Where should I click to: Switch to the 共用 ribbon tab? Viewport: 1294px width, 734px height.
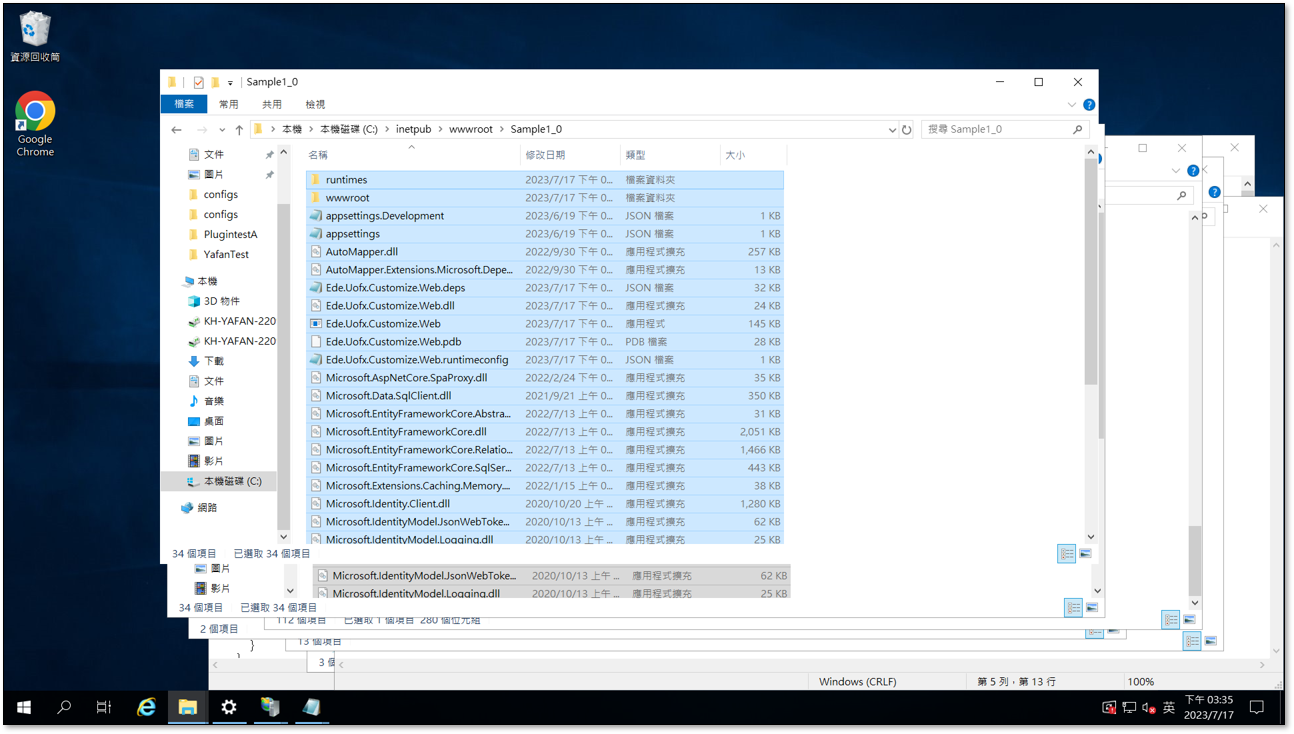tap(272, 104)
